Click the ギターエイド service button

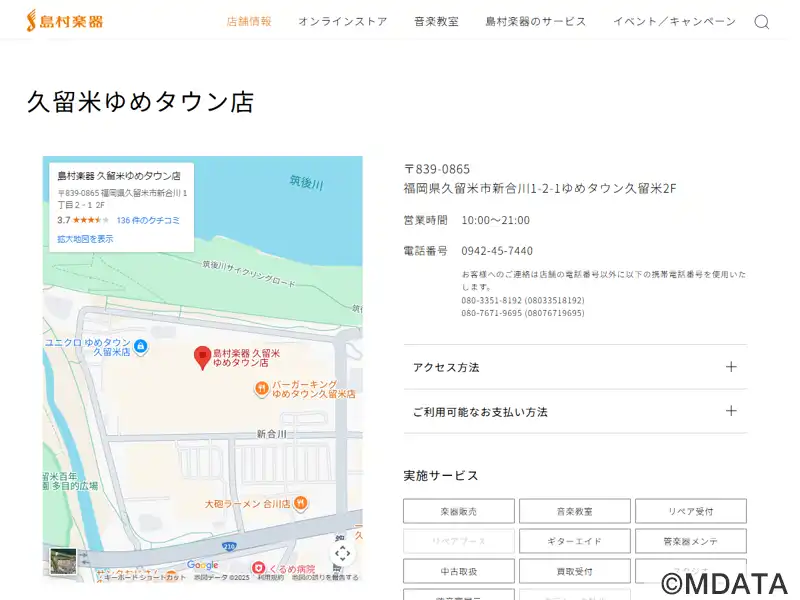tap(575, 541)
